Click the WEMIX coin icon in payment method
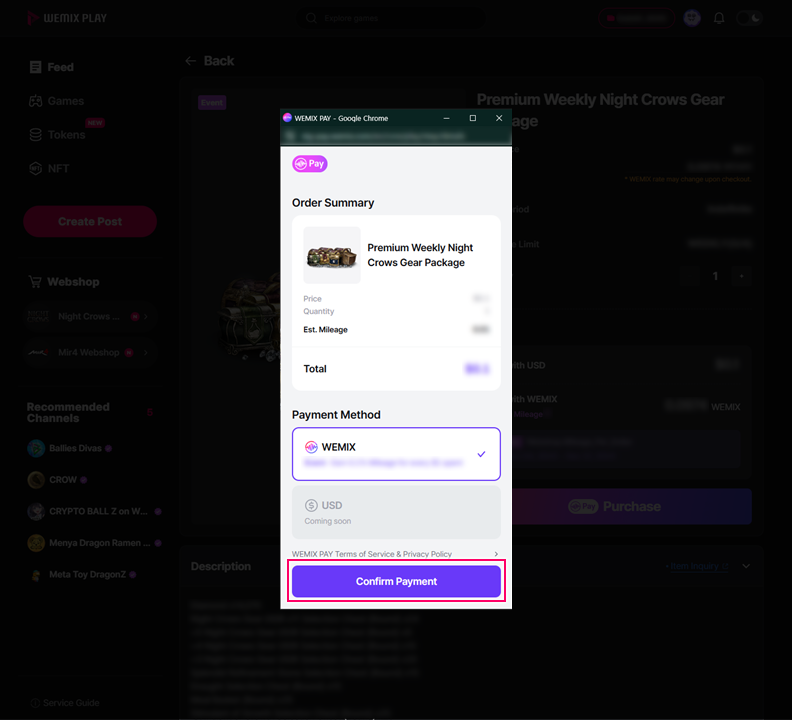792x720 pixels. pyautogui.click(x=311, y=447)
